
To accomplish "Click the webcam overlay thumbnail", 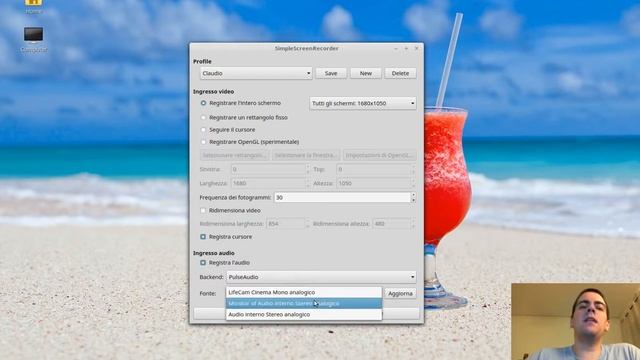I will [576, 322].
